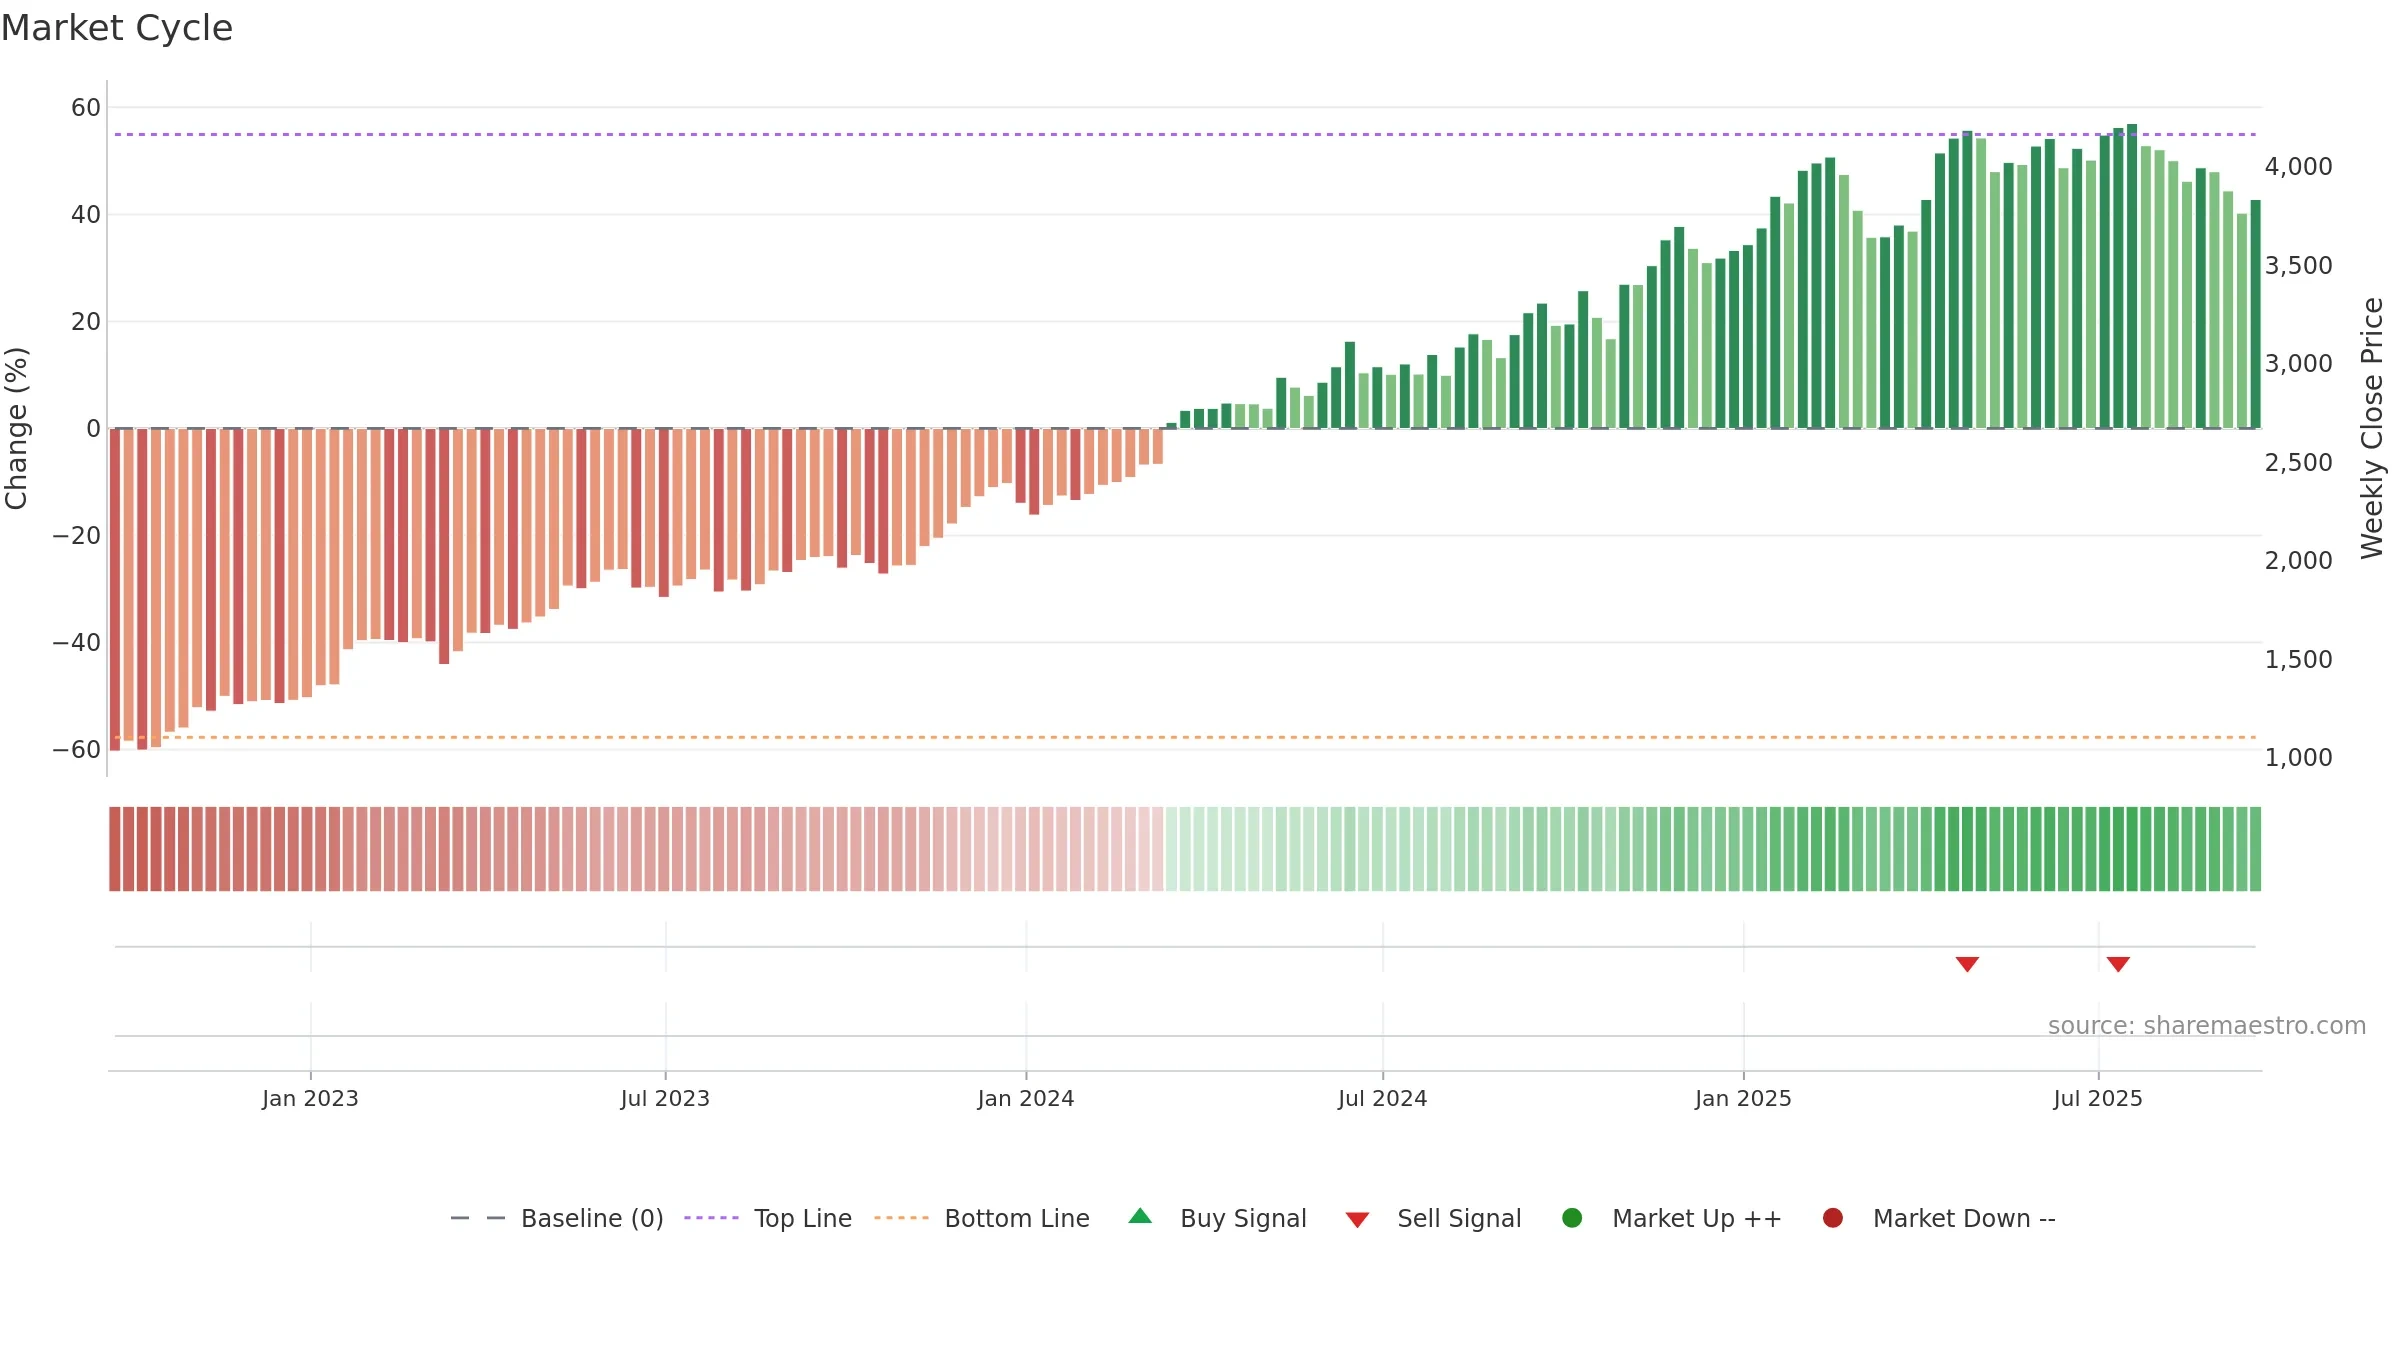Click the Jul 2025 axis label

2098,1098
